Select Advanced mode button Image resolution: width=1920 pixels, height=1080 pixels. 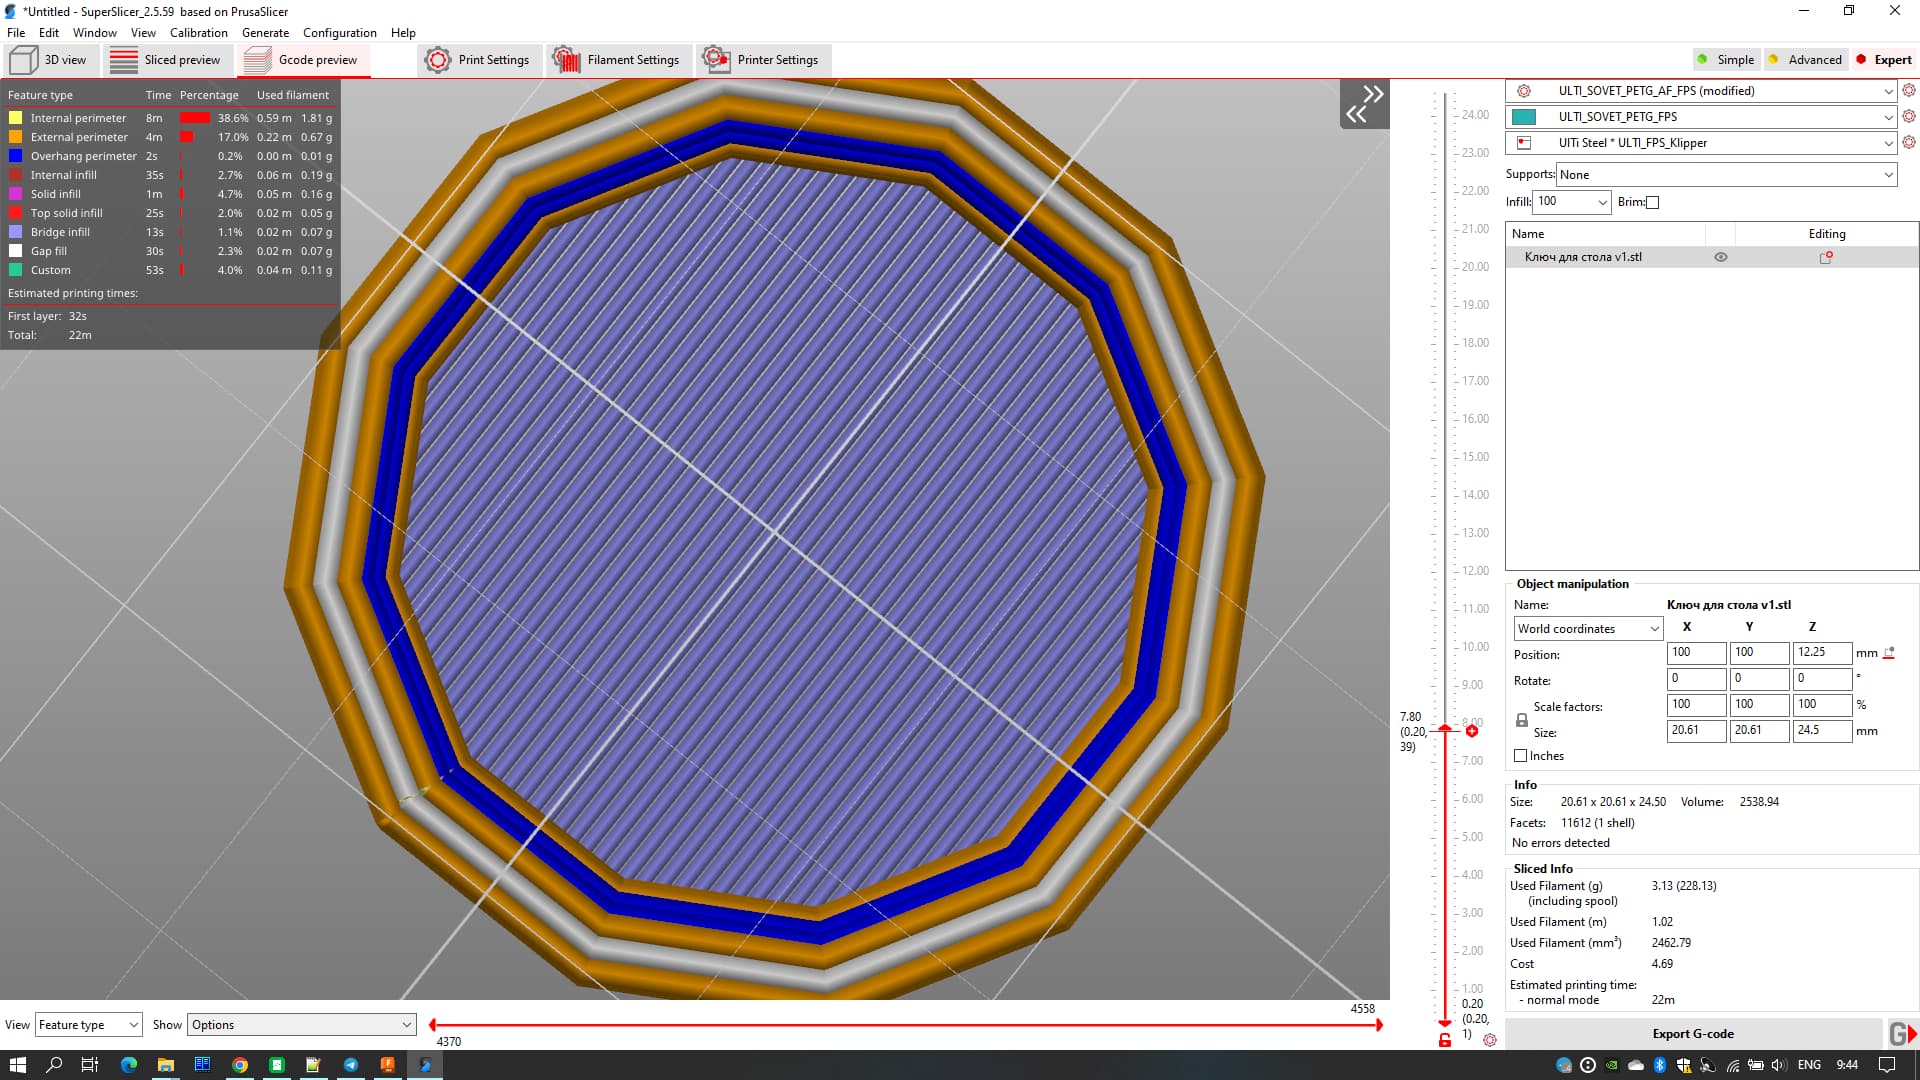pyautogui.click(x=1805, y=60)
